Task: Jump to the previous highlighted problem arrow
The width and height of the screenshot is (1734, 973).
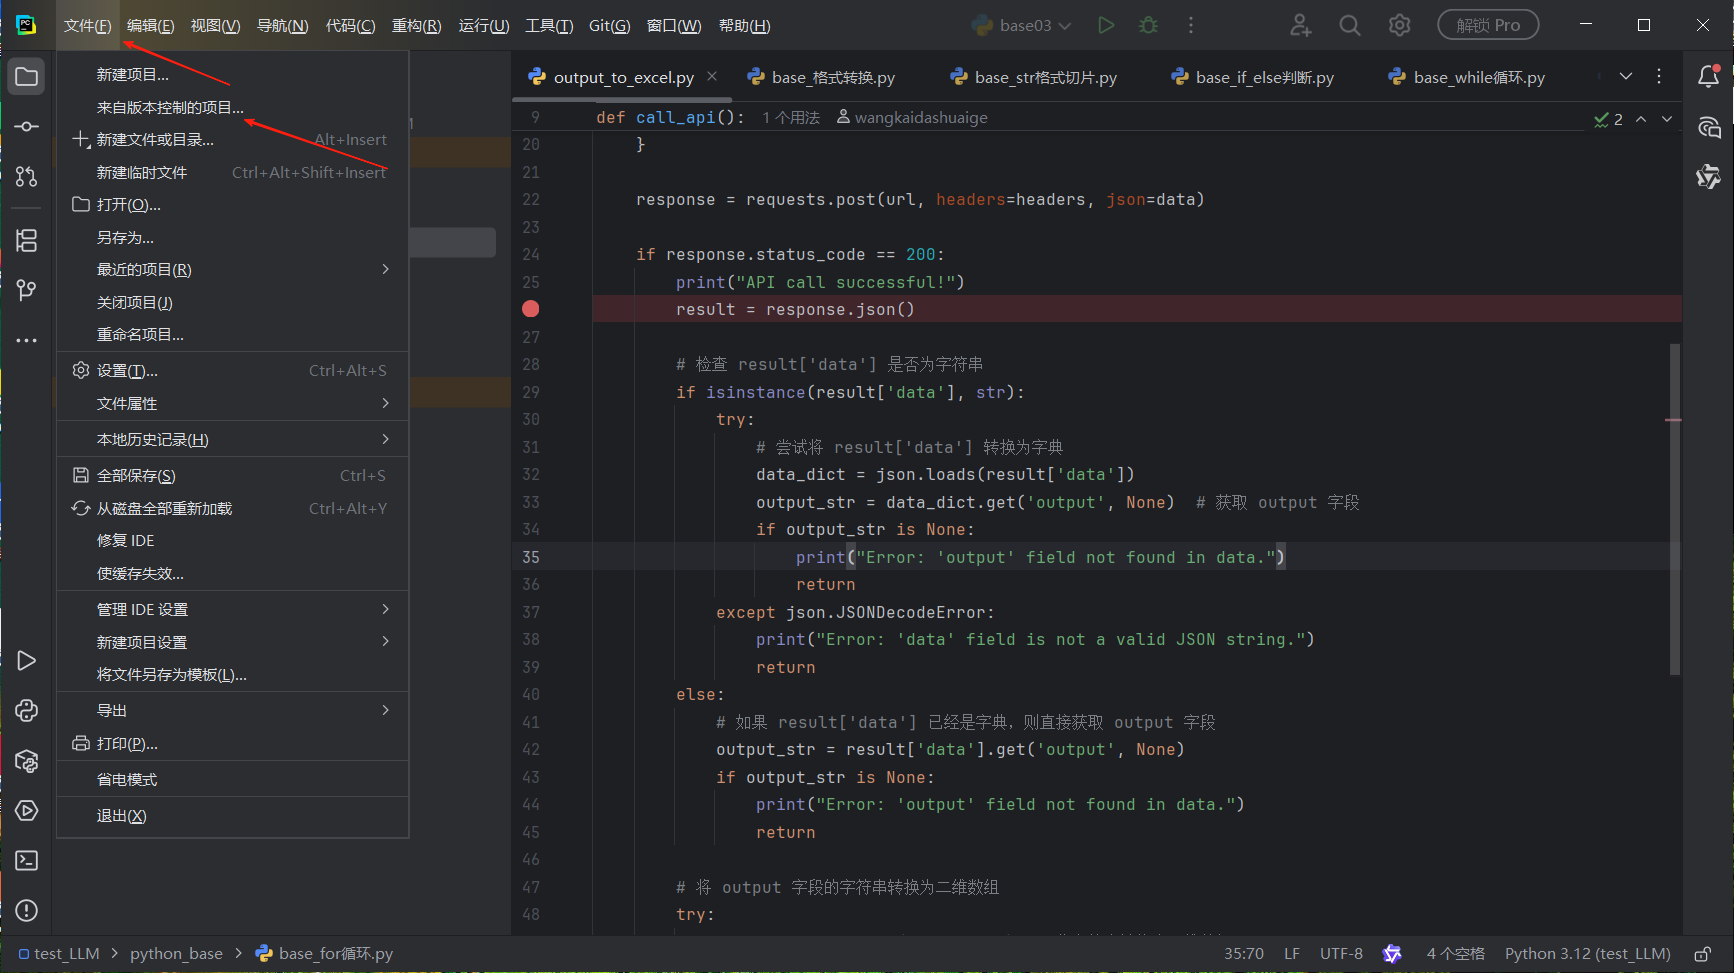Action: [x=1641, y=119]
